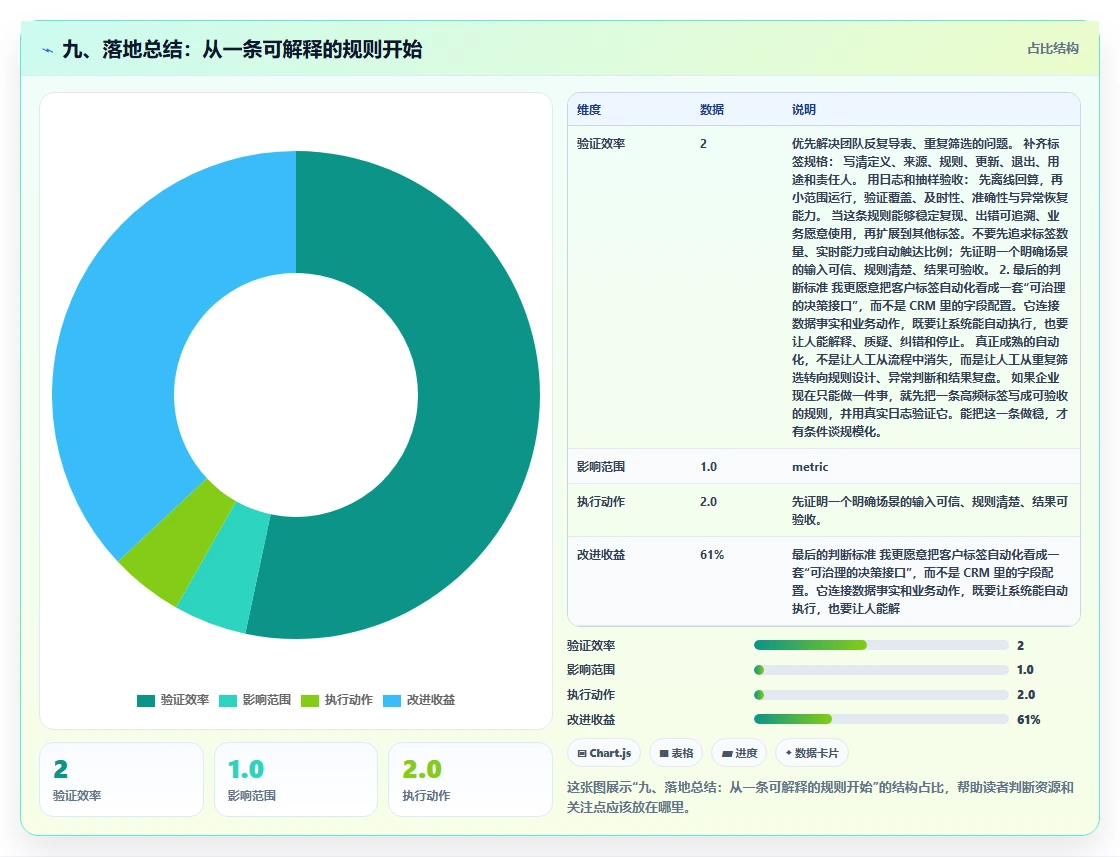Click the 执行动作 table row label
The height and width of the screenshot is (857, 1120).
(x=601, y=501)
